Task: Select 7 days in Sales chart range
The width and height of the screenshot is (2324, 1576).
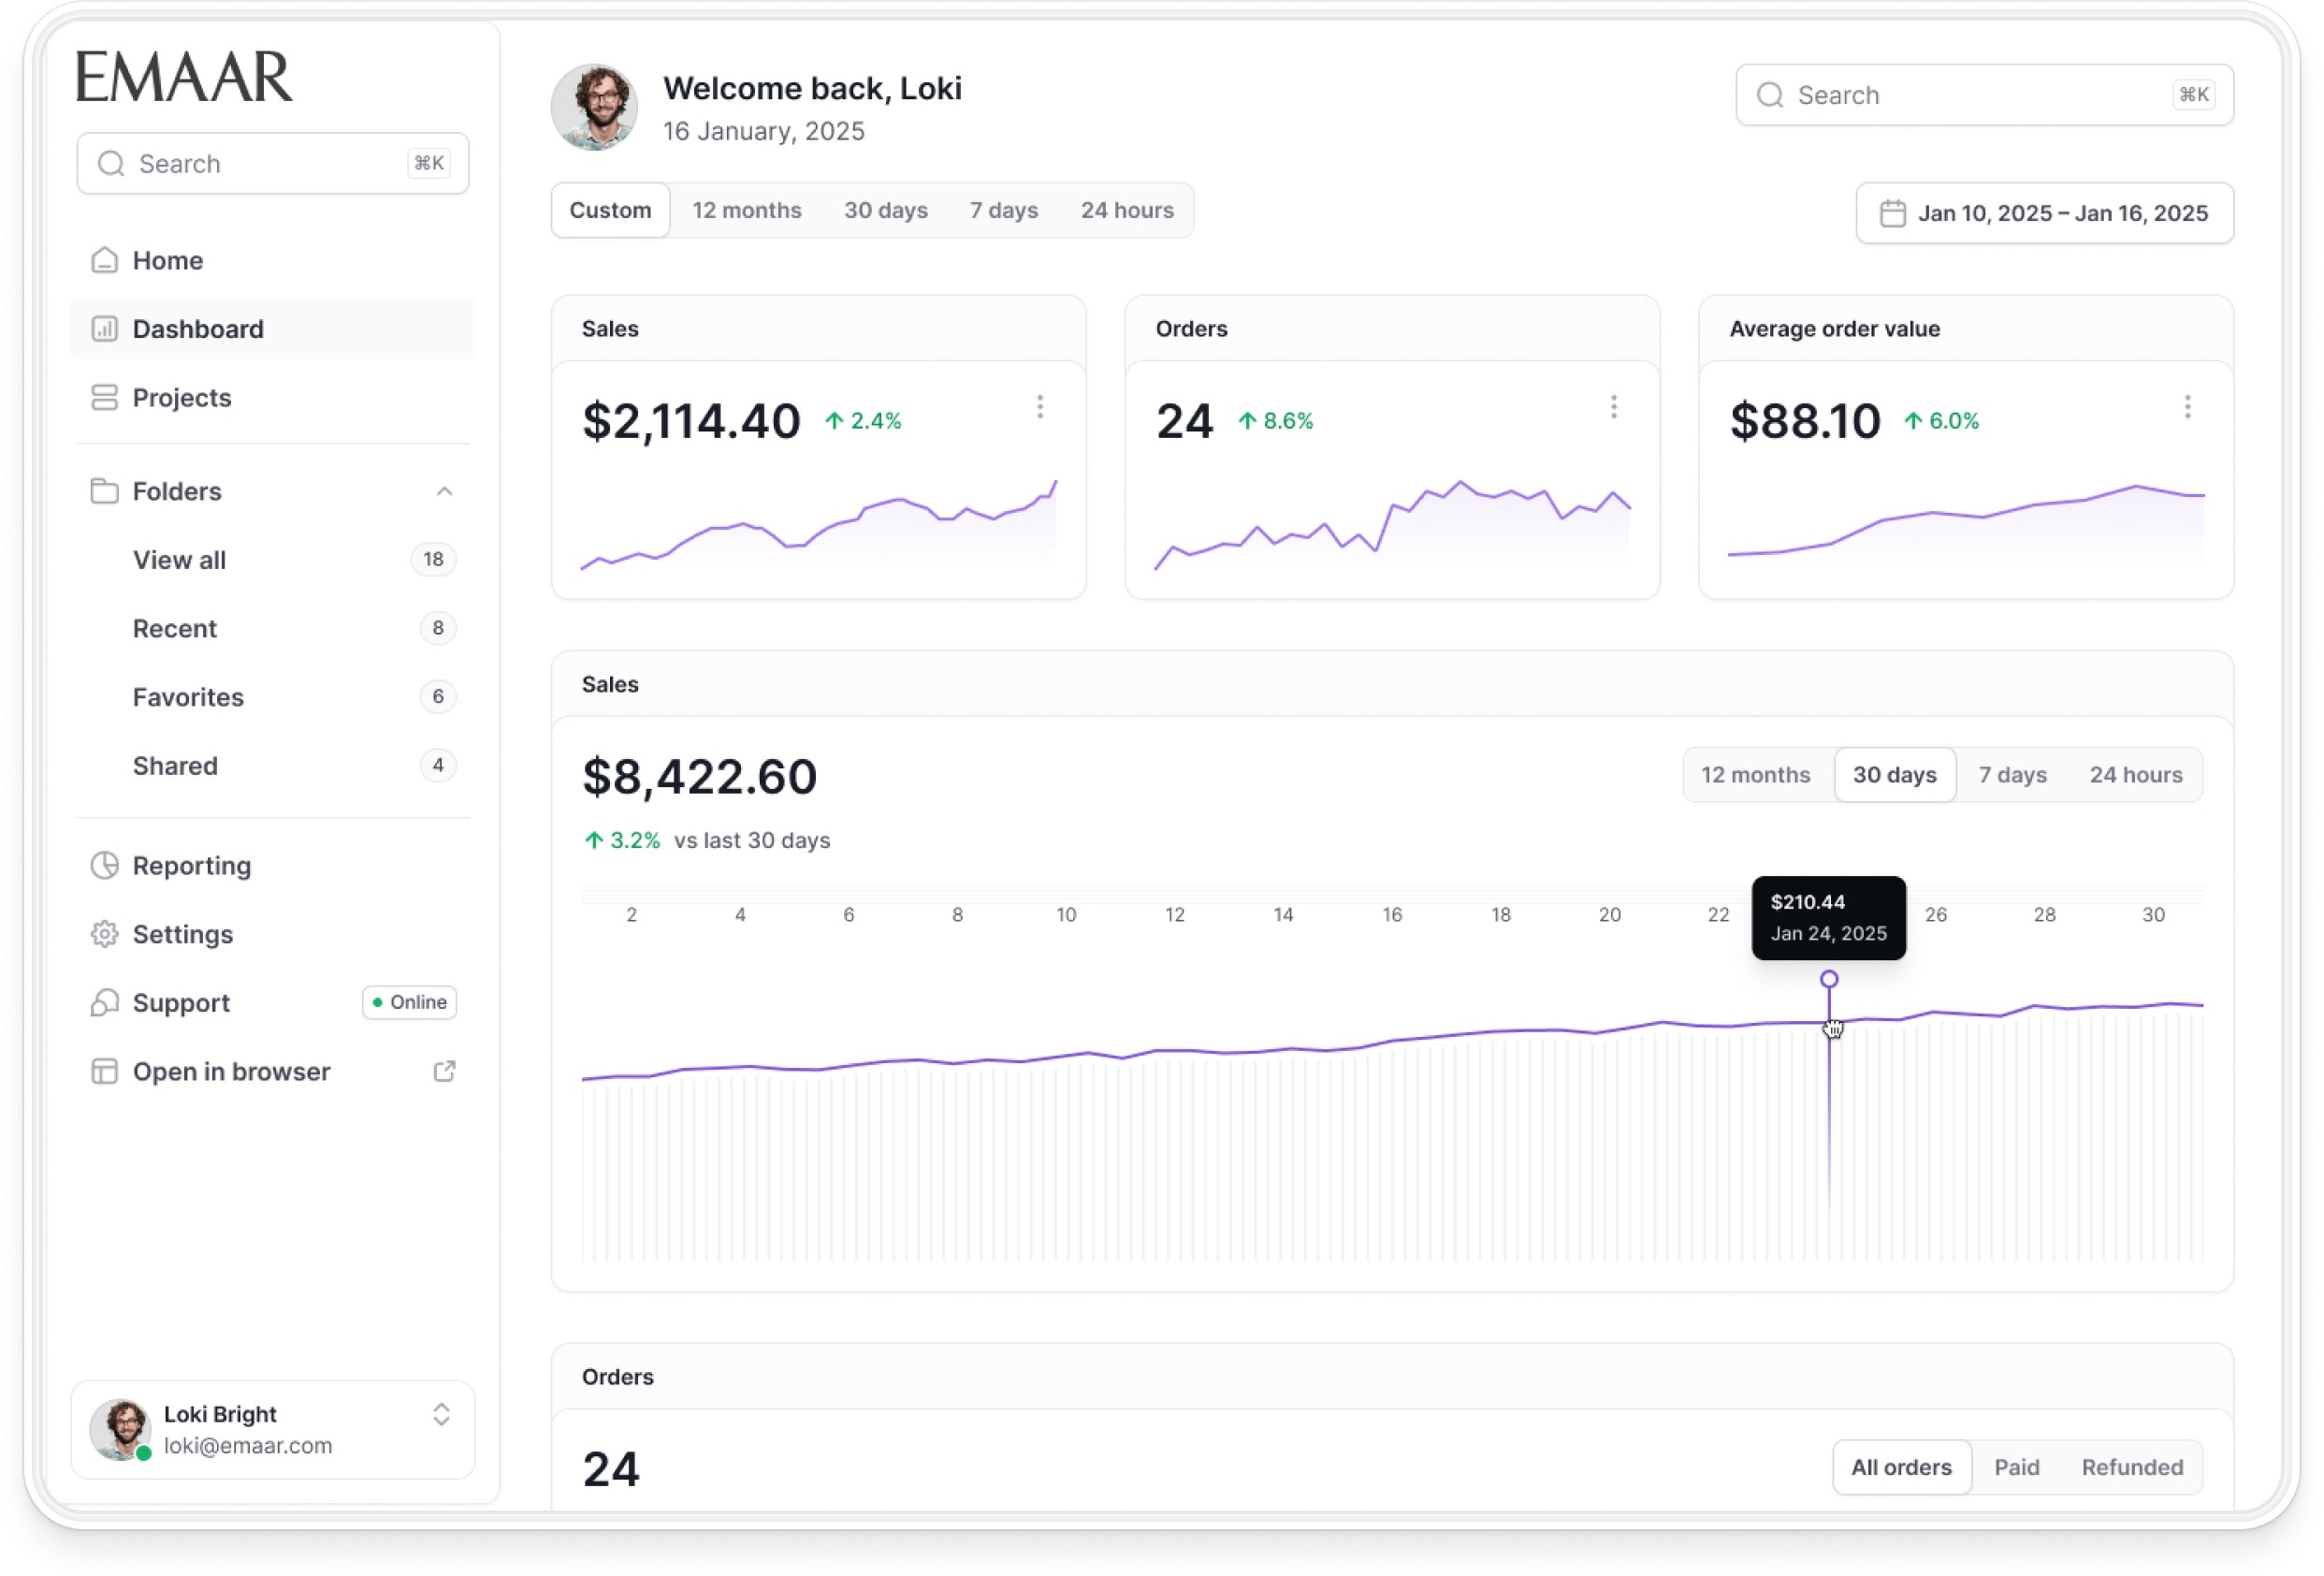Action: coord(2012,774)
